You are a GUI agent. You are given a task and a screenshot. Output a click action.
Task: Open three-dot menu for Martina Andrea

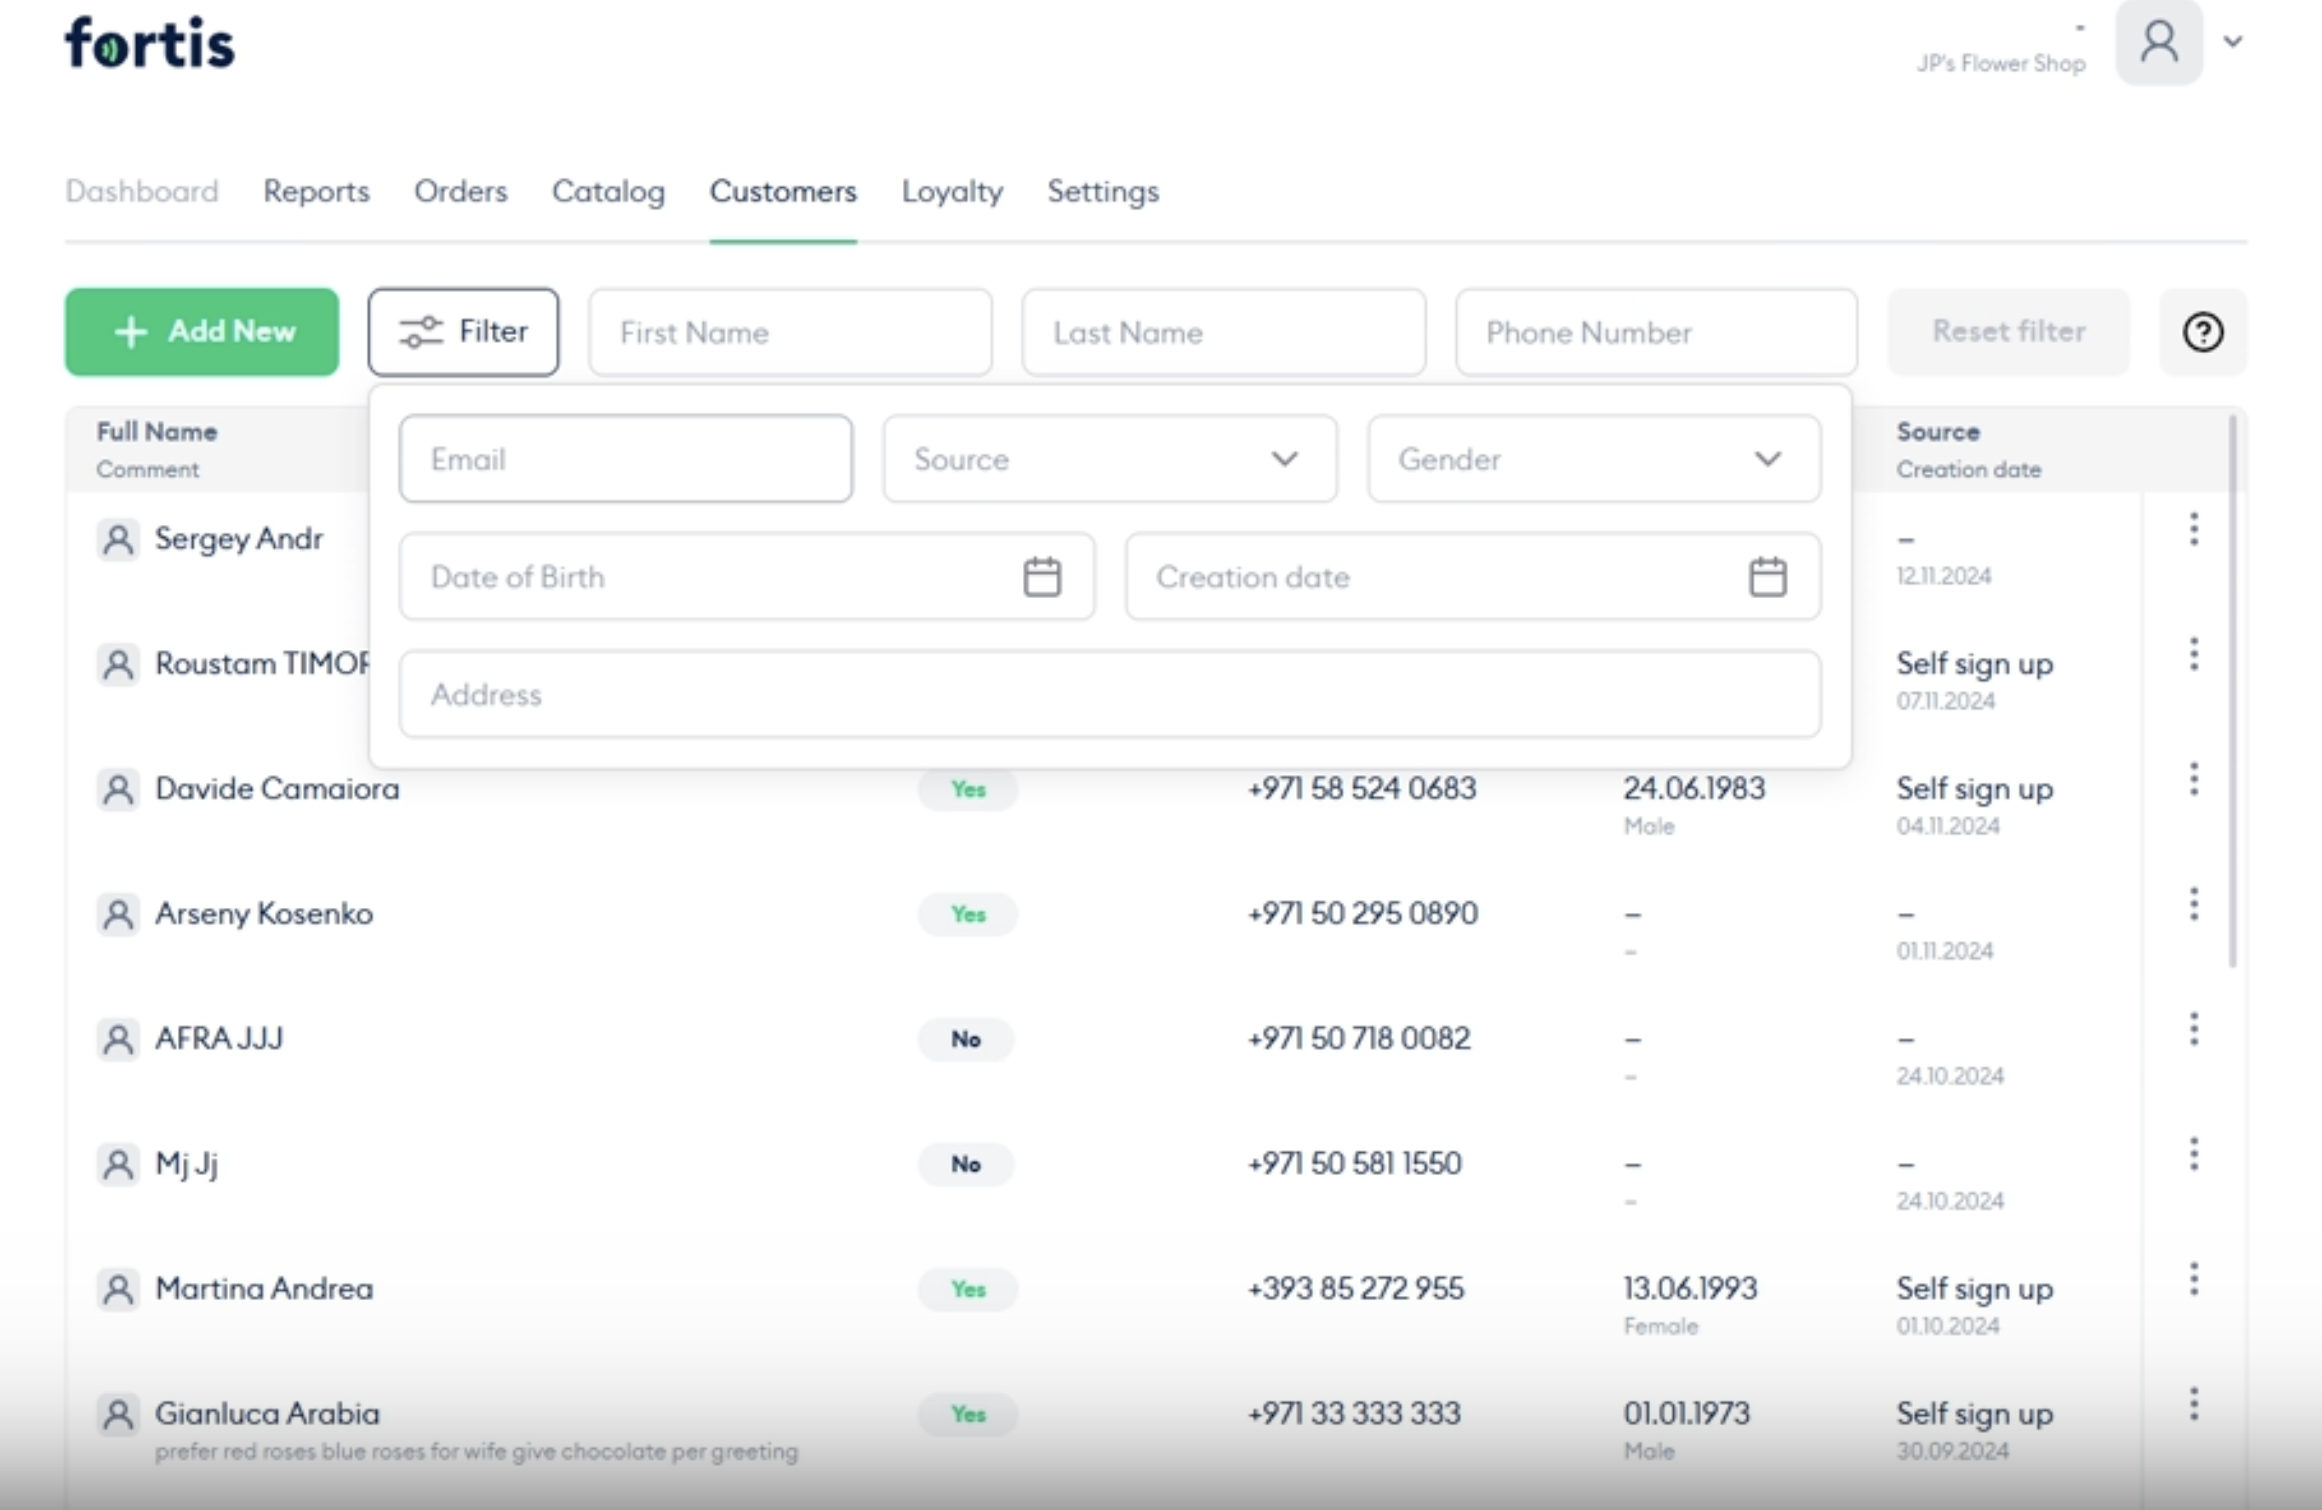click(x=2193, y=1279)
